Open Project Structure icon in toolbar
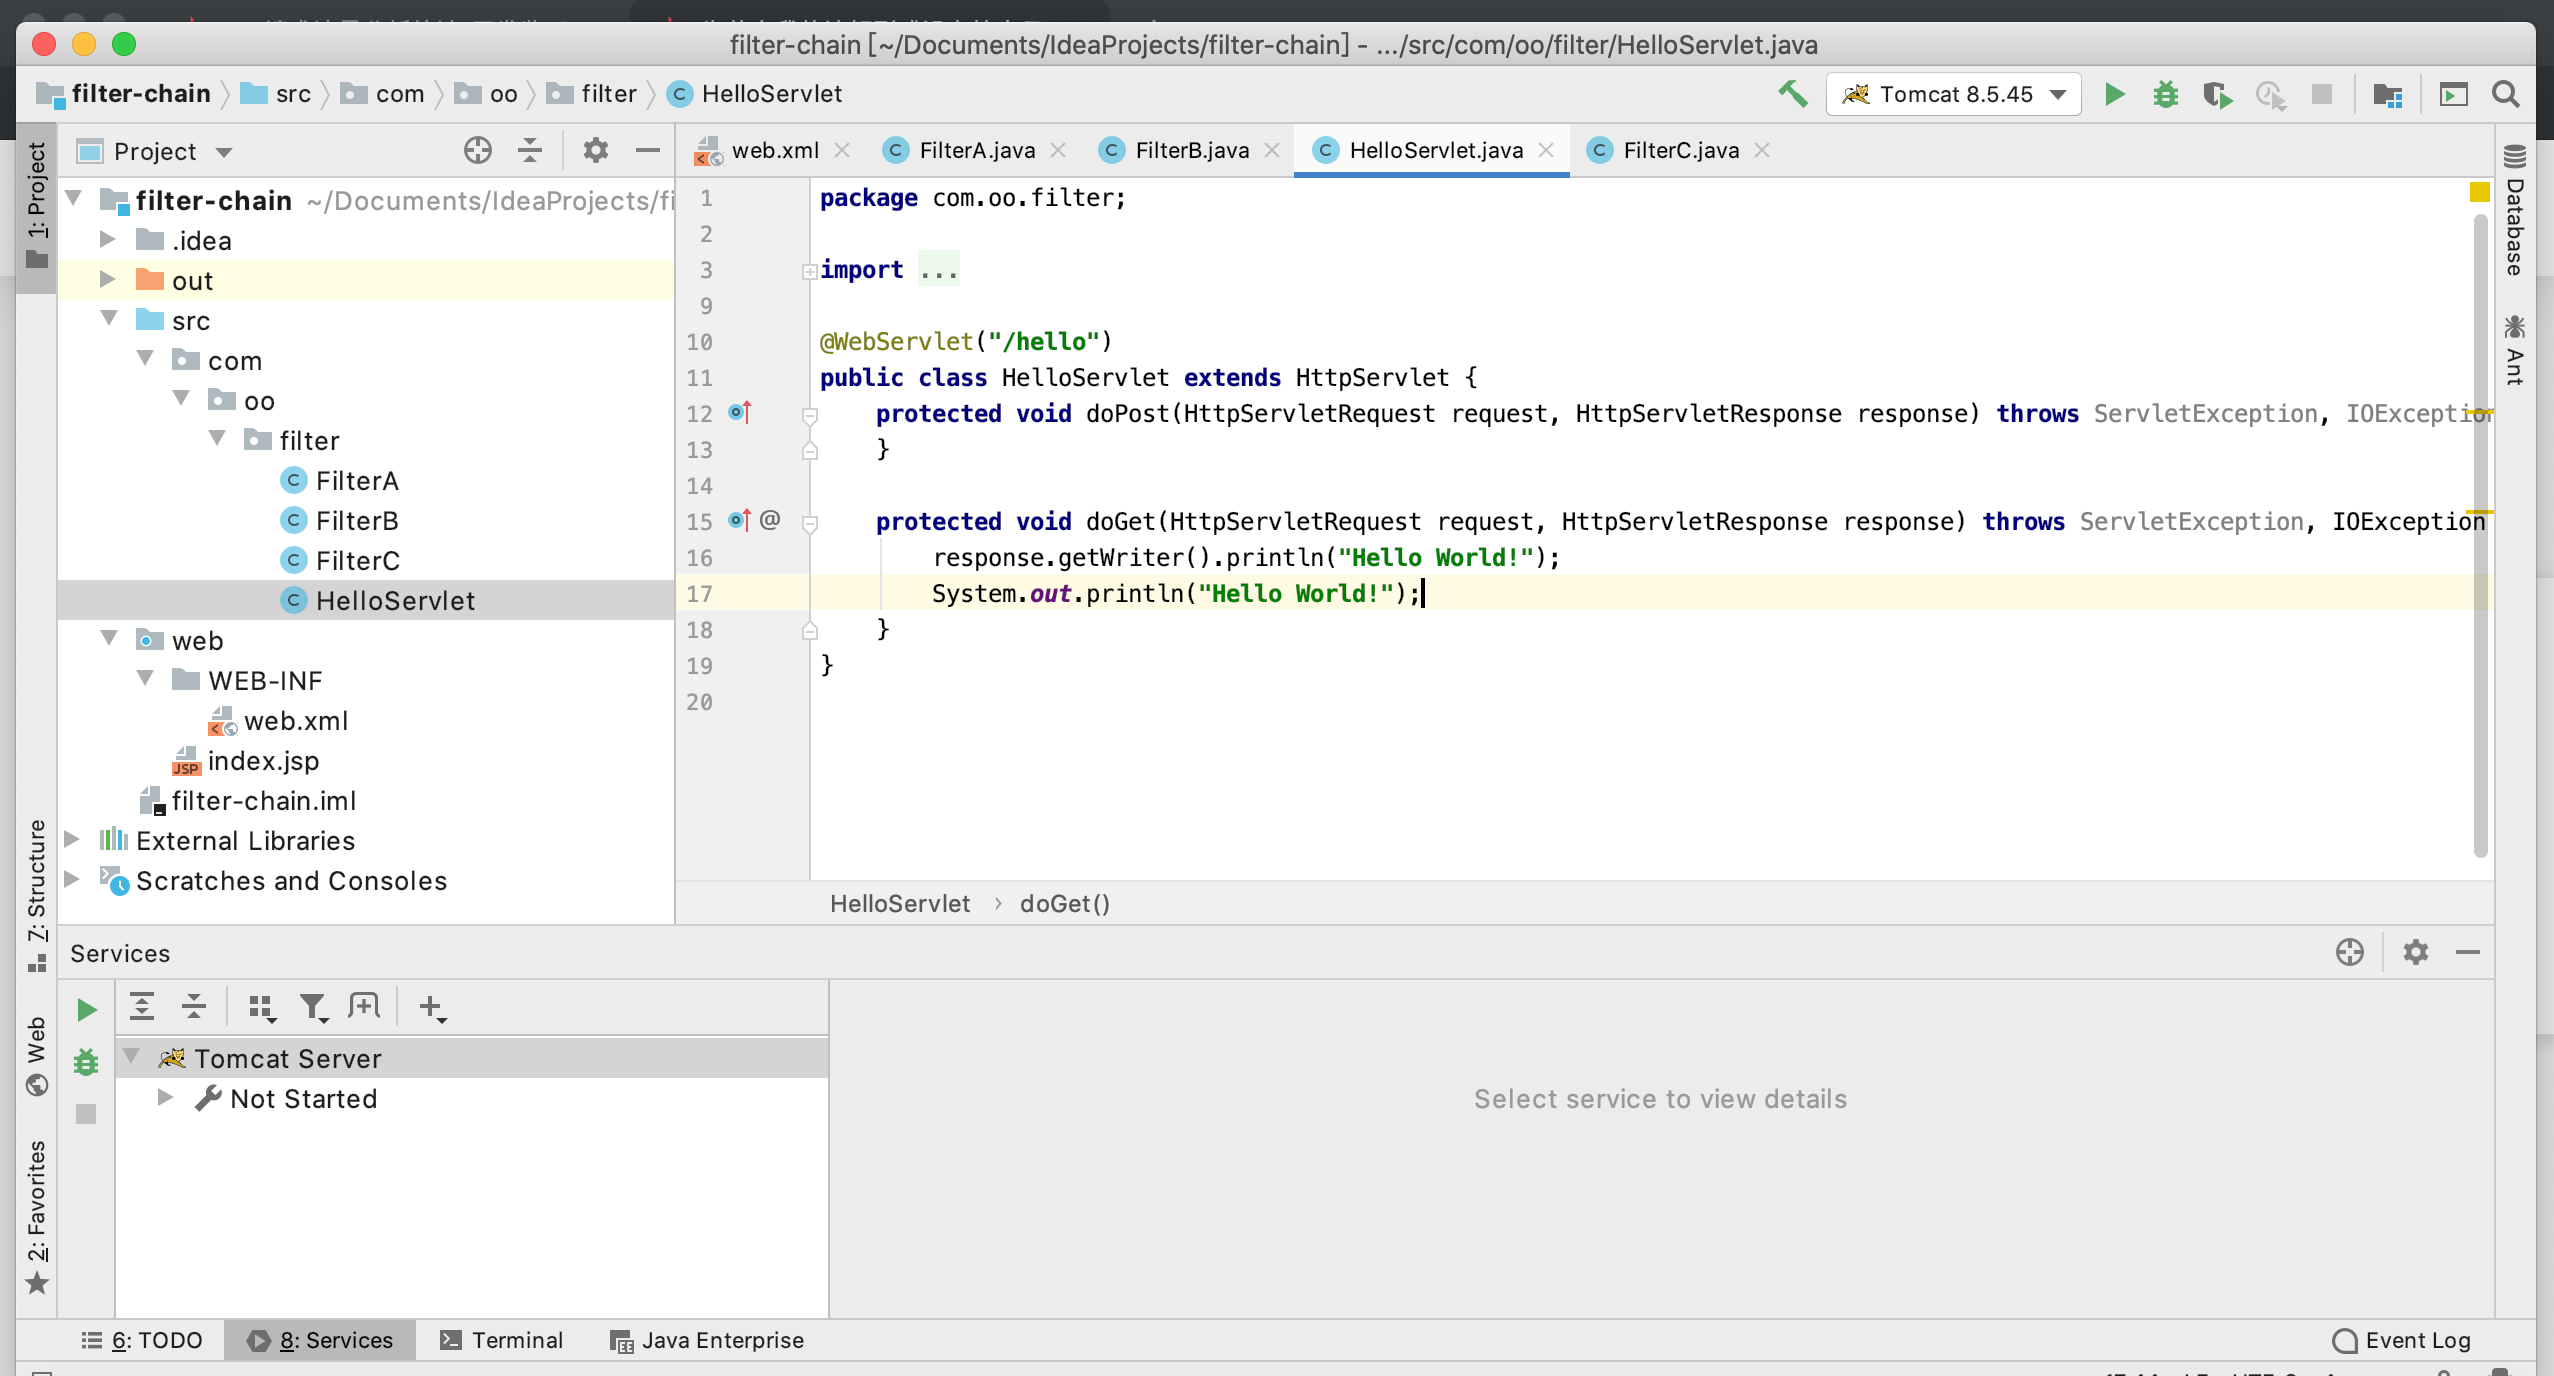 point(2388,95)
